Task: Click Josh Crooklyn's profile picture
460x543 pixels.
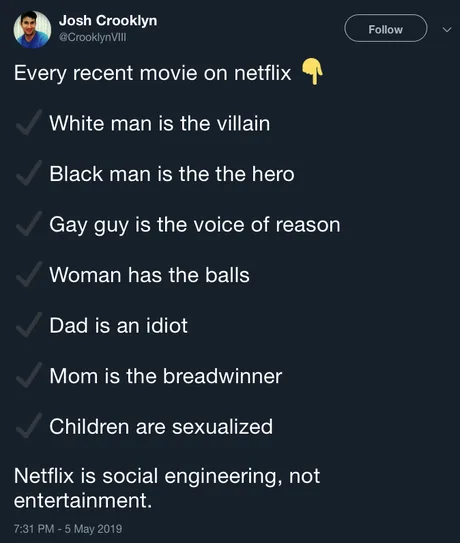Action: click(x=32, y=29)
